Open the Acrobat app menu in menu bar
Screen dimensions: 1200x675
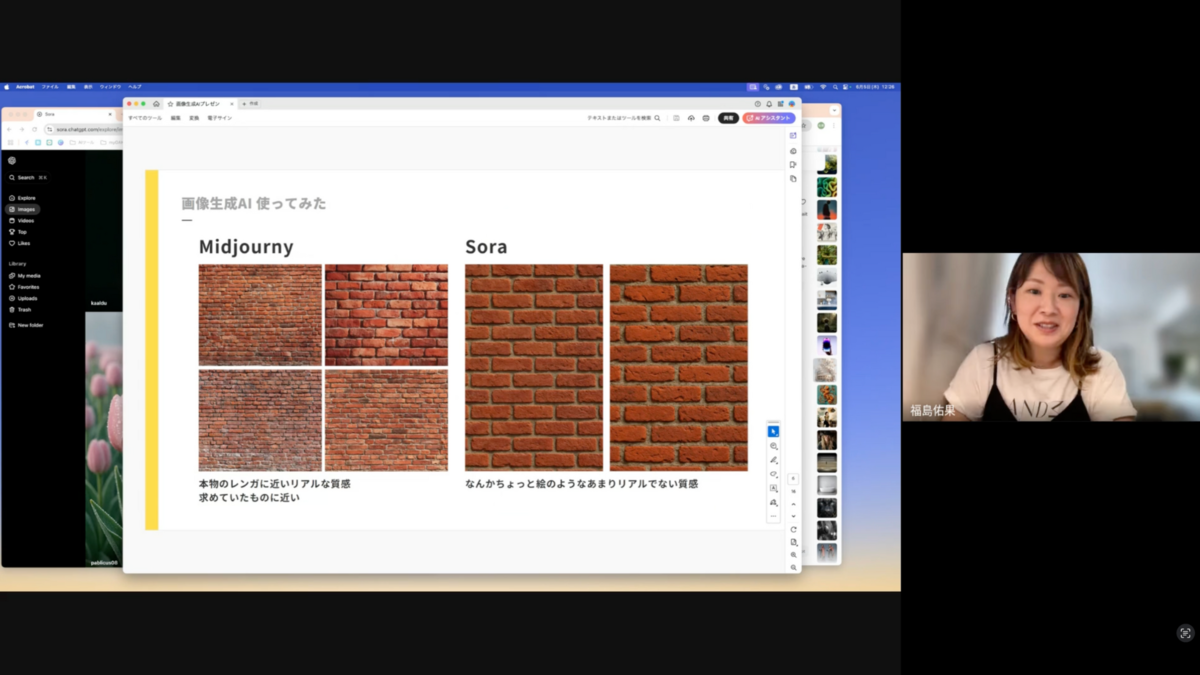coord(25,87)
